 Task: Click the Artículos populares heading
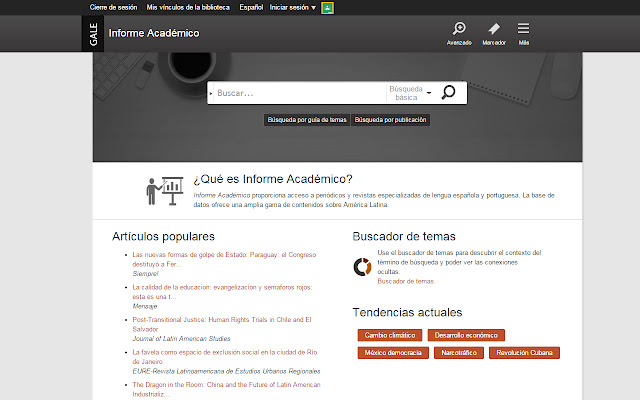click(x=163, y=237)
